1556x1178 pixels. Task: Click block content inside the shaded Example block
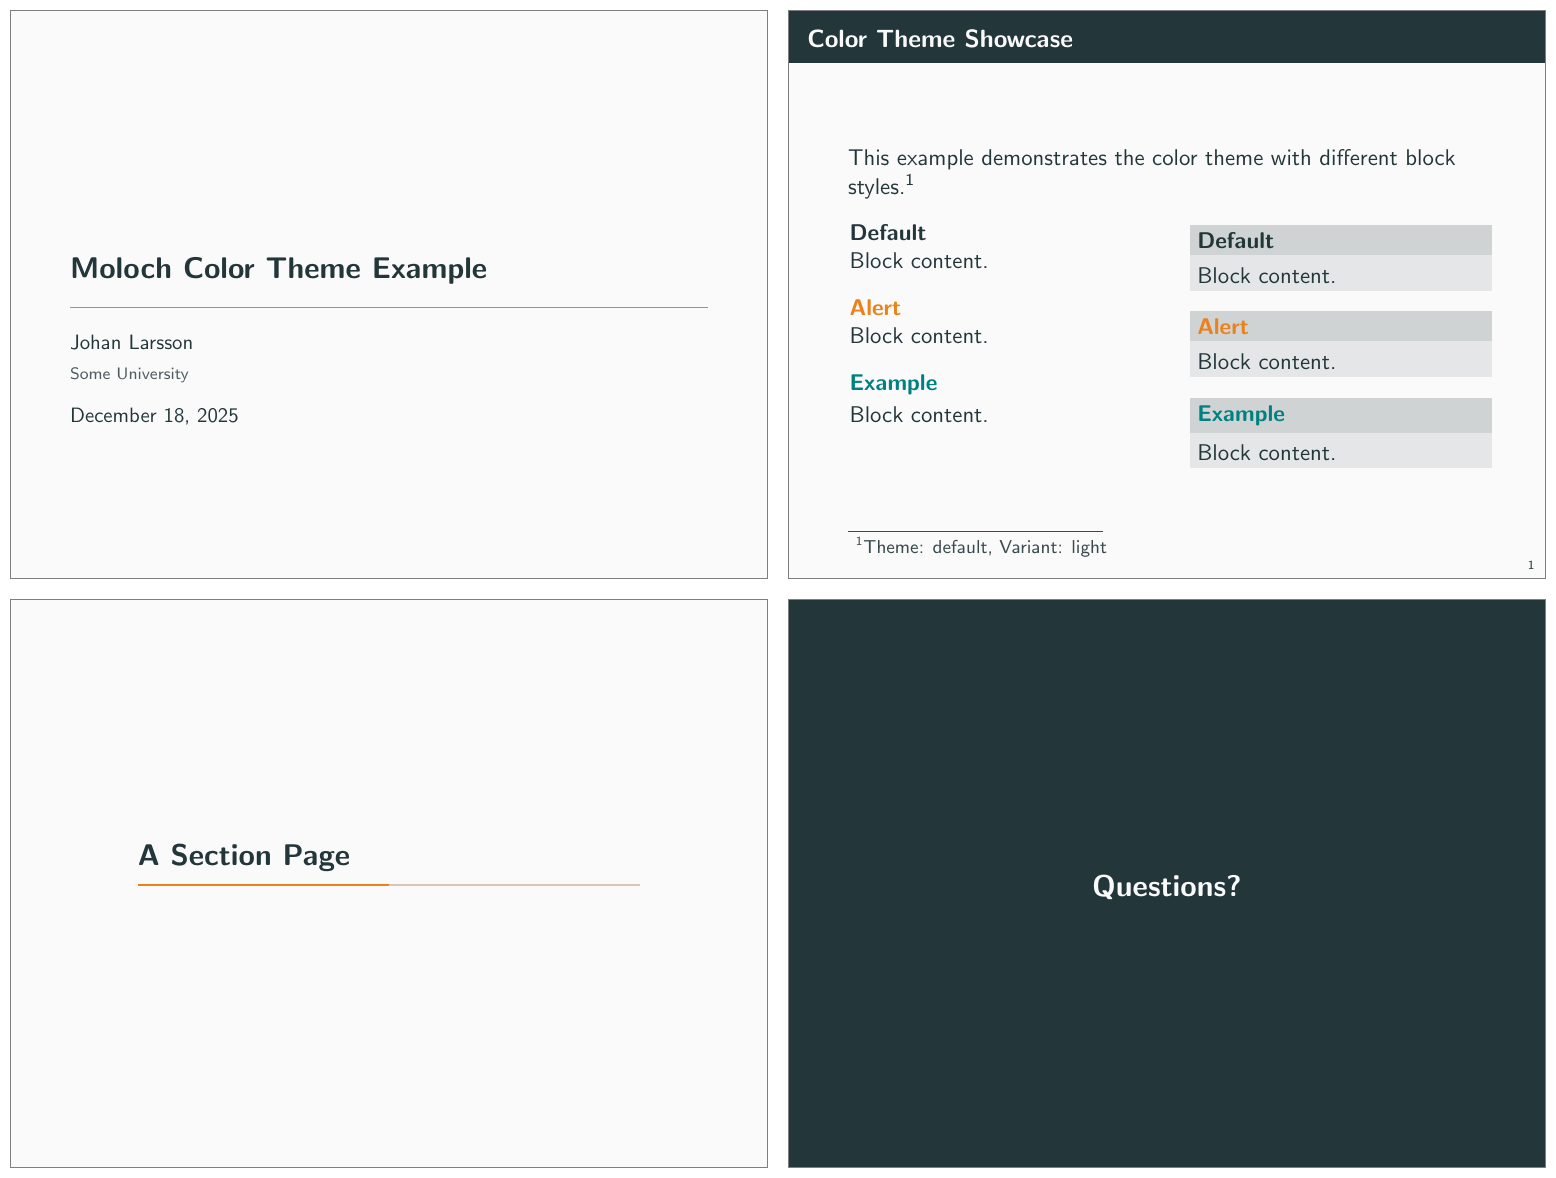1266,453
